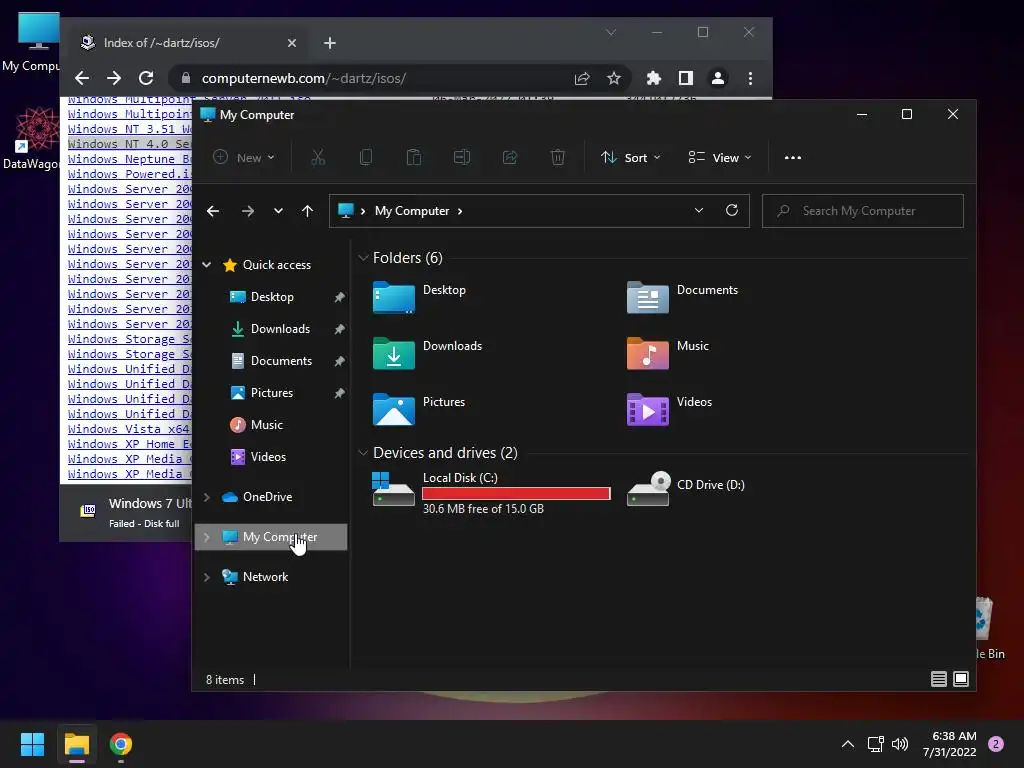Open the See more ellipsis menu in Explorer
This screenshot has height=768, width=1024.
click(793, 157)
